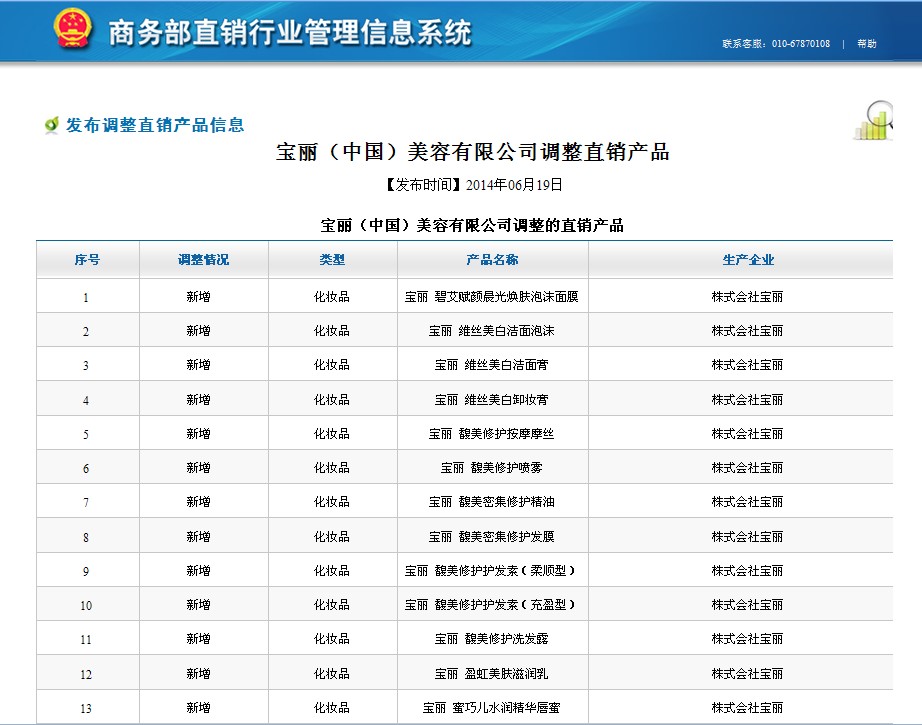This screenshot has width=922, height=725.
Task: Click product name 宝丽 盈虹美肤滋润乳
Action: click(492, 674)
